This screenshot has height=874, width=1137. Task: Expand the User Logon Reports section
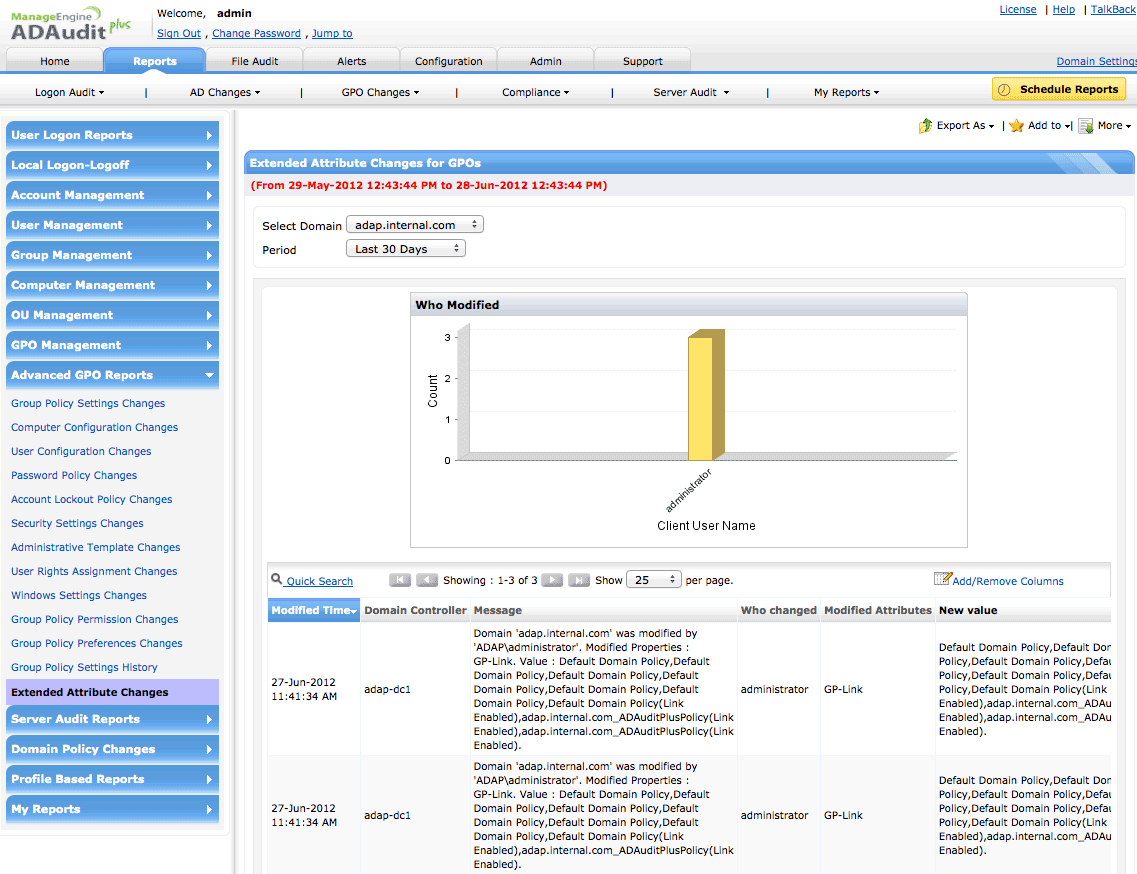point(112,135)
